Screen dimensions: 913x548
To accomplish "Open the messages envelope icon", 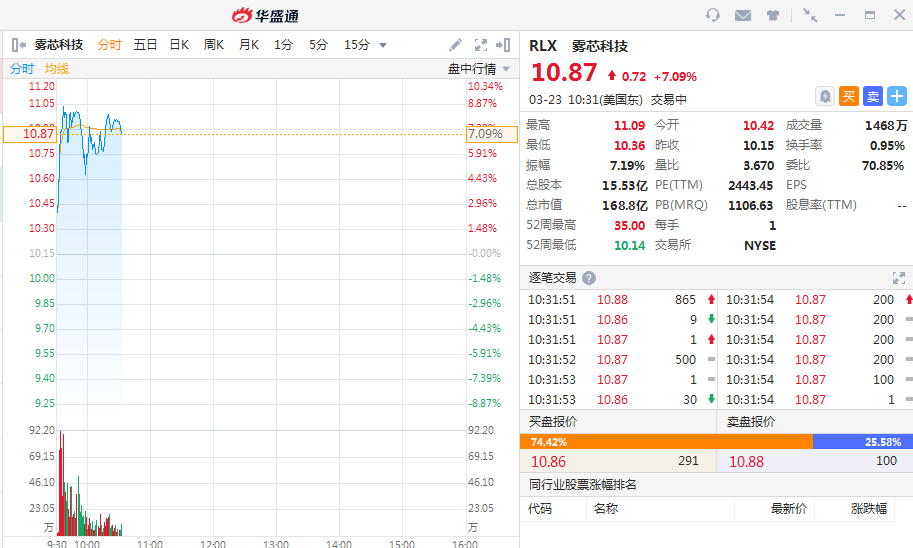I will [743, 15].
